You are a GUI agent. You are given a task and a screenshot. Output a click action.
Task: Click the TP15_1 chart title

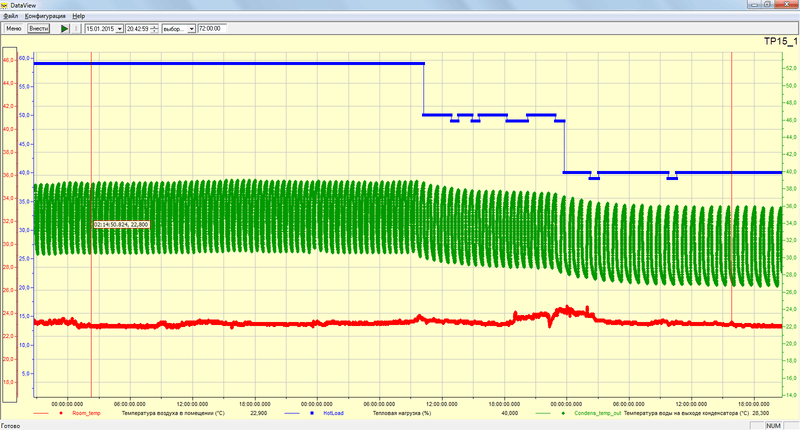(x=780, y=42)
